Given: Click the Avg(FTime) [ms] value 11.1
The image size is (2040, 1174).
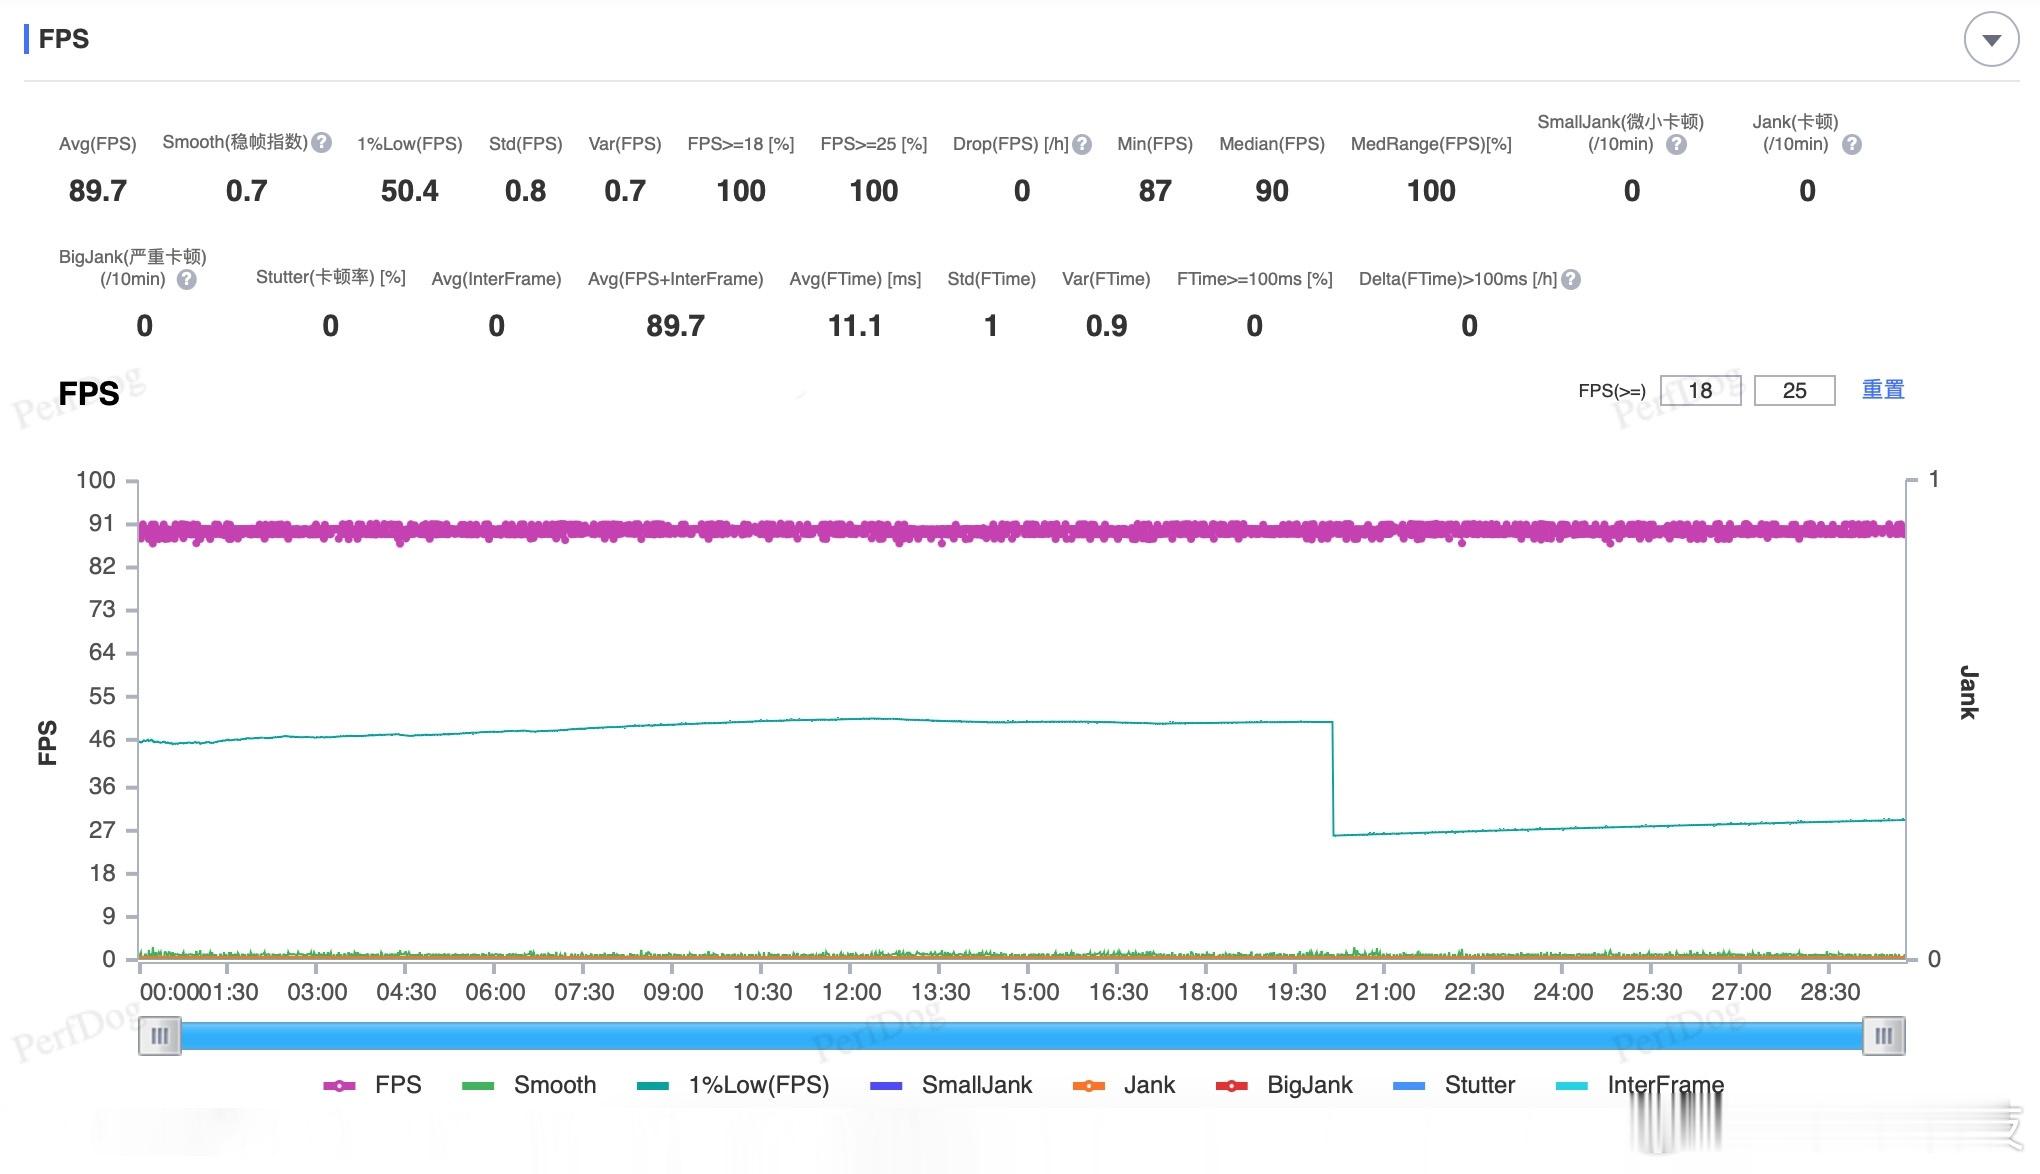Looking at the screenshot, I should [x=855, y=326].
